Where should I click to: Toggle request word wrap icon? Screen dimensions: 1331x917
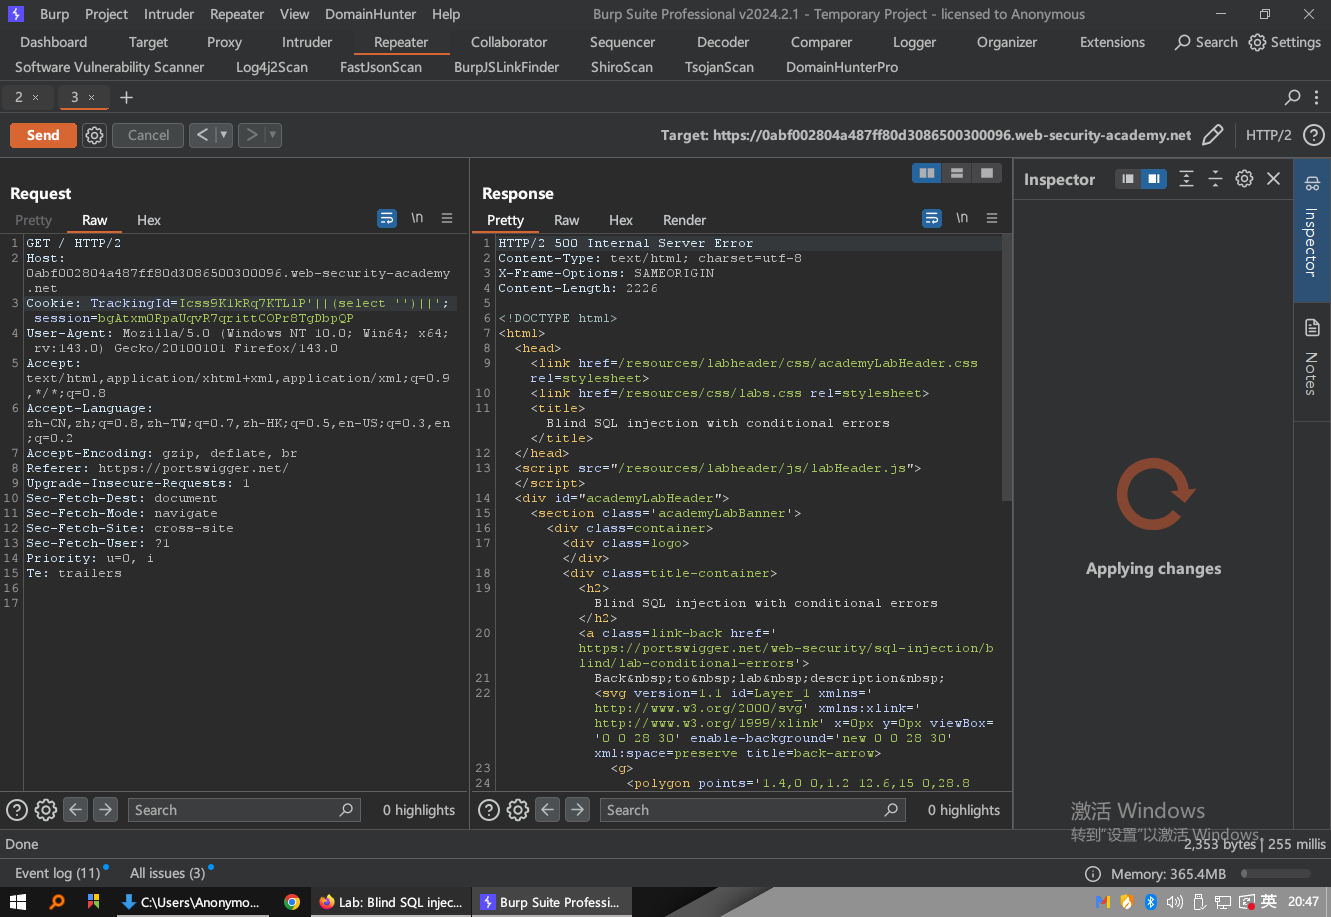(x=387, y=218)
